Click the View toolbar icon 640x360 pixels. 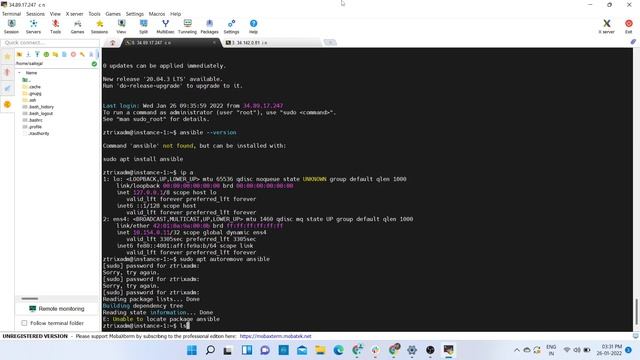point(122,27)
